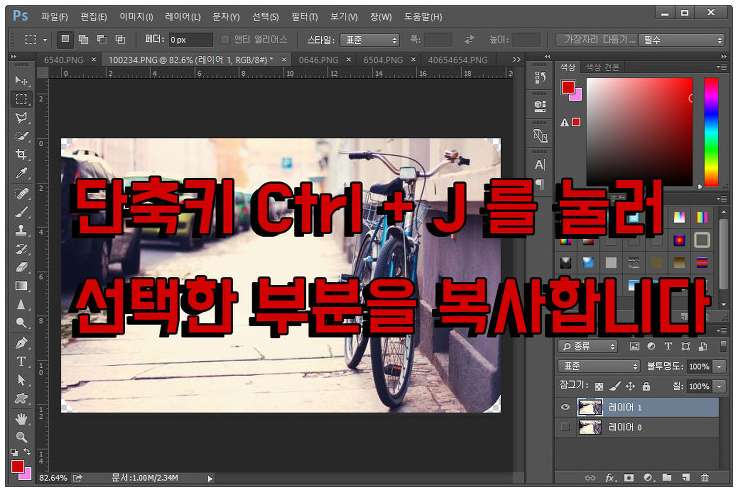Open the 칠 100% dropdown arrow
The image size is (740, 491).
[719, 387]
